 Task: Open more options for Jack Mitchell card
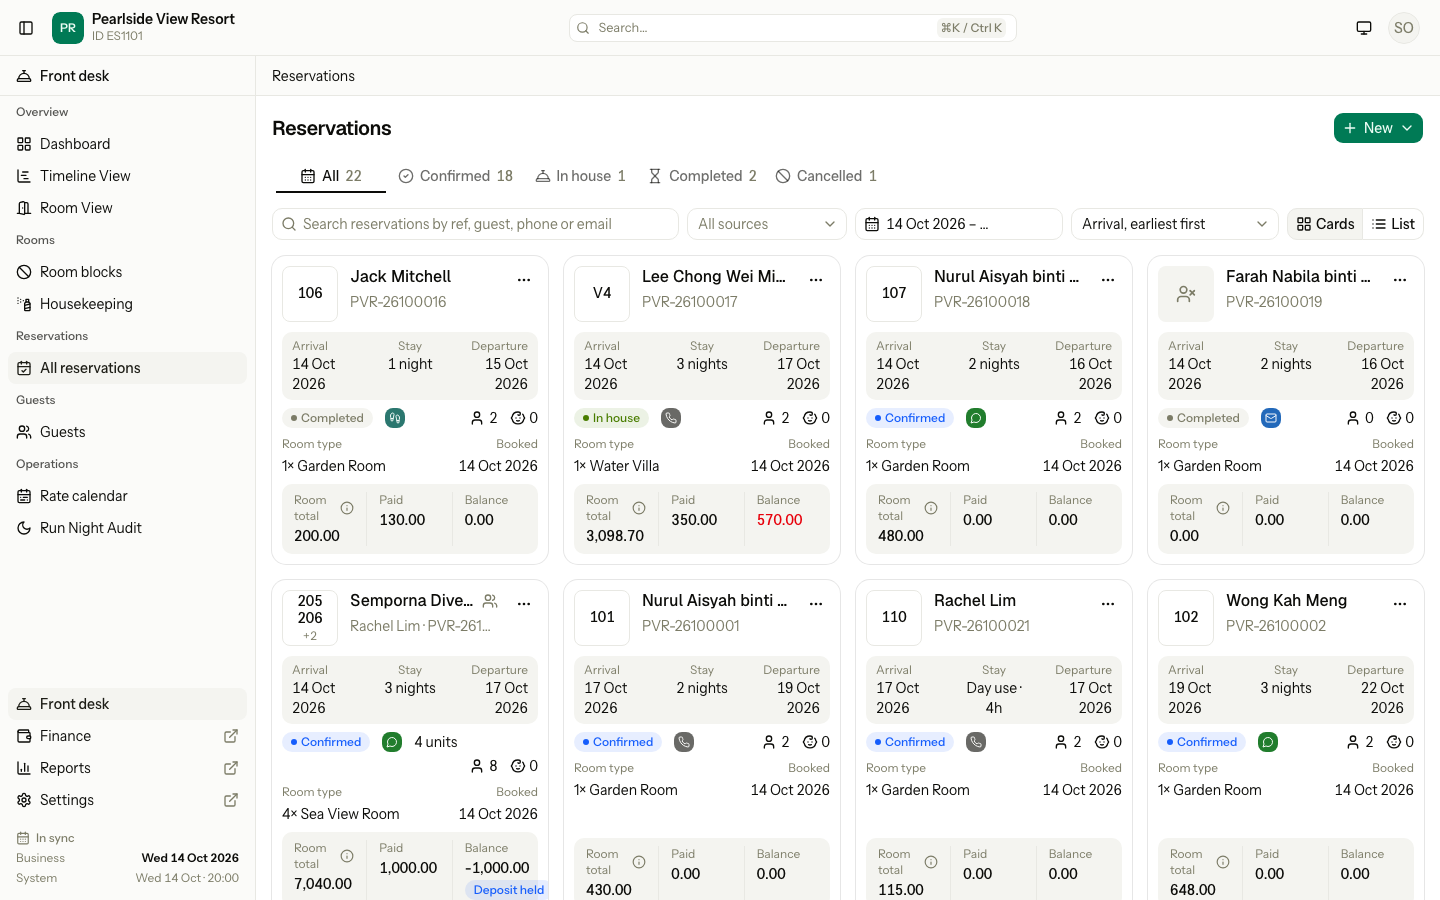point(524,280)
